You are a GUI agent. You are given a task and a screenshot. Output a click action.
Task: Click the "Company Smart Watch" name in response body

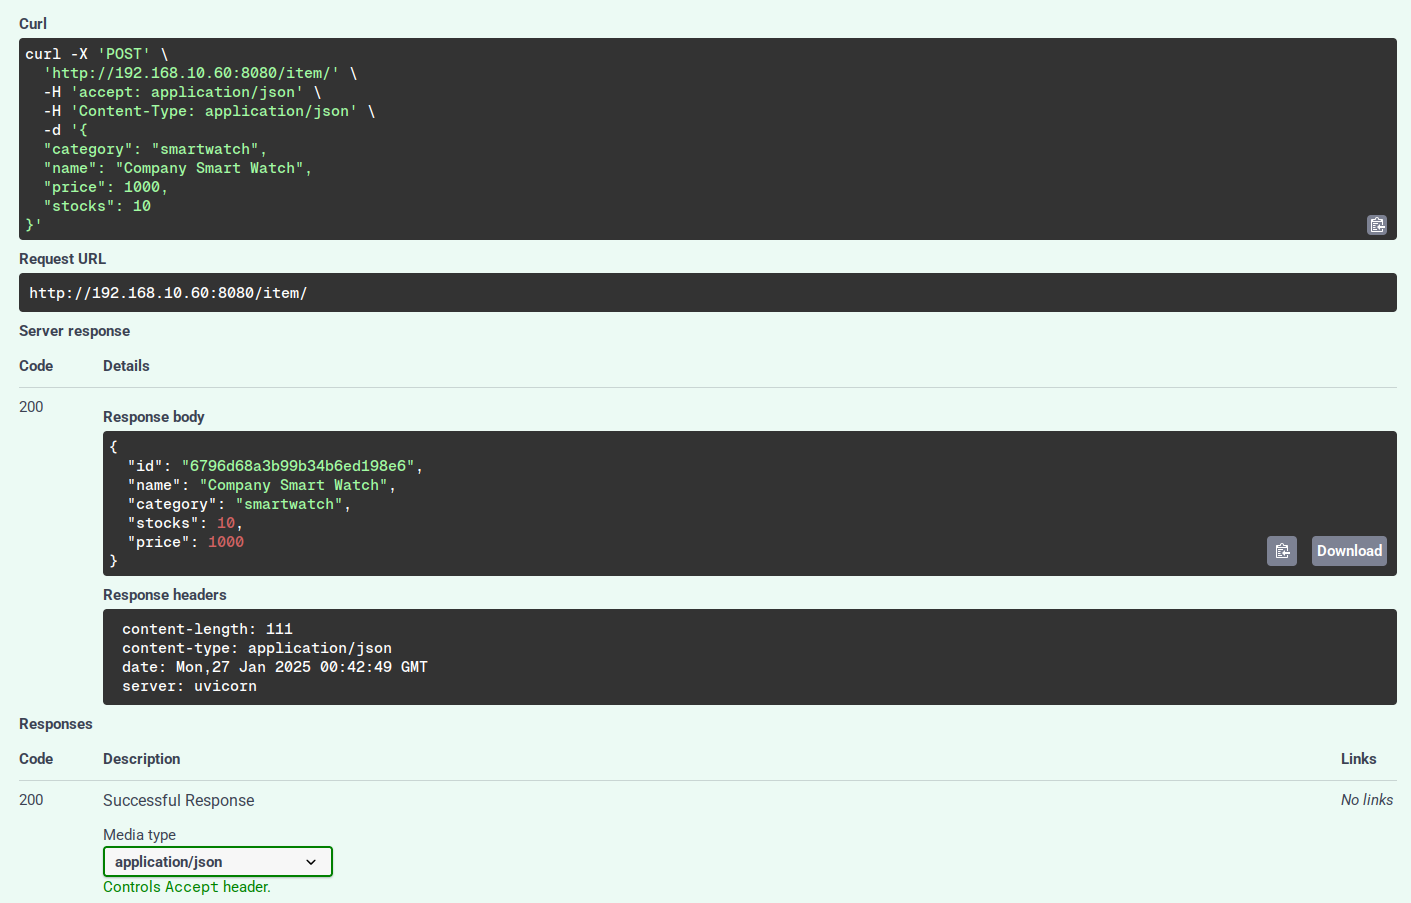293,485
